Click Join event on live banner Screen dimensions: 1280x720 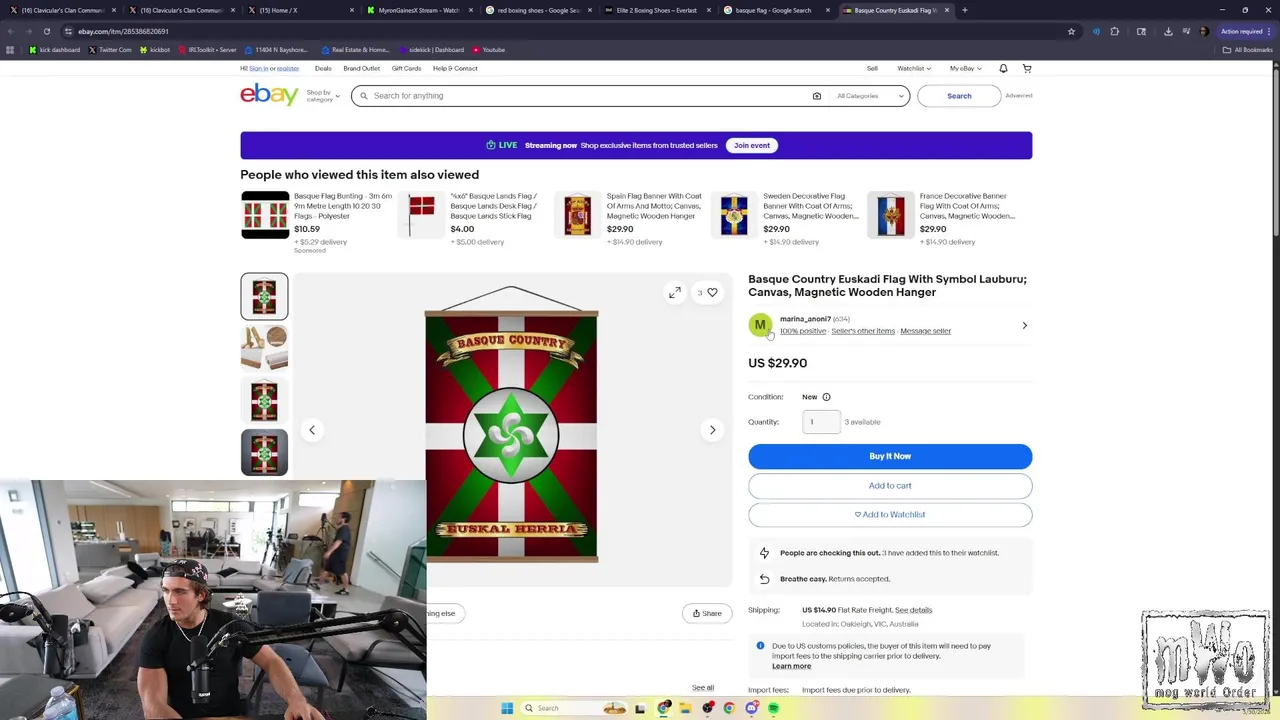tap(752, 145)
